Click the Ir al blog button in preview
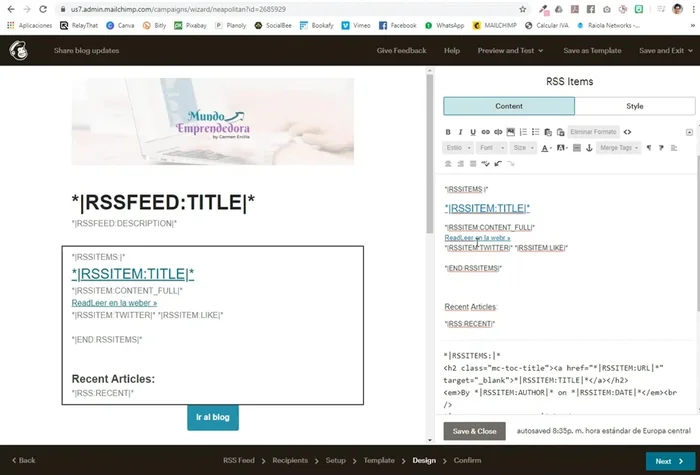The width and height of the screenshot is (700, 475). pyautogui.click(x=213, y=417)
